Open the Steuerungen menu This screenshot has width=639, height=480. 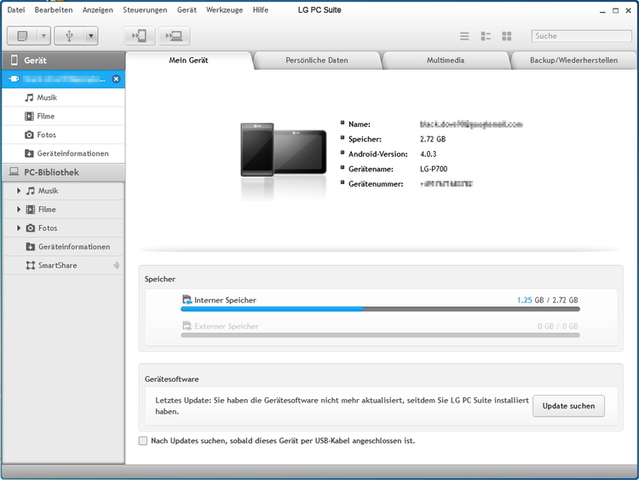pyautogui.click(x=145, y=10)
